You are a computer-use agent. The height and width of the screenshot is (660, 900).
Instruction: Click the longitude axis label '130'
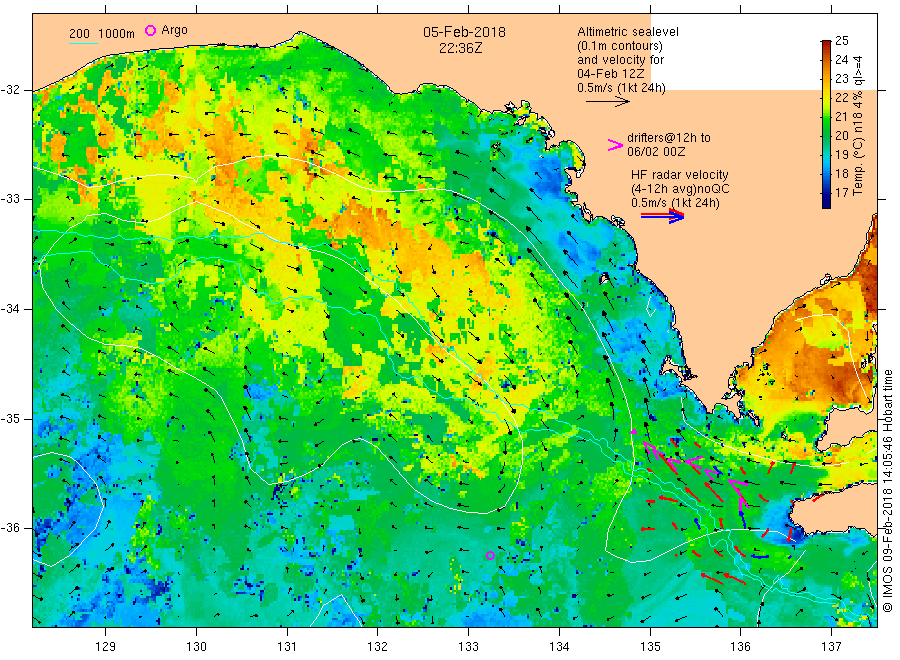[196, 647]
